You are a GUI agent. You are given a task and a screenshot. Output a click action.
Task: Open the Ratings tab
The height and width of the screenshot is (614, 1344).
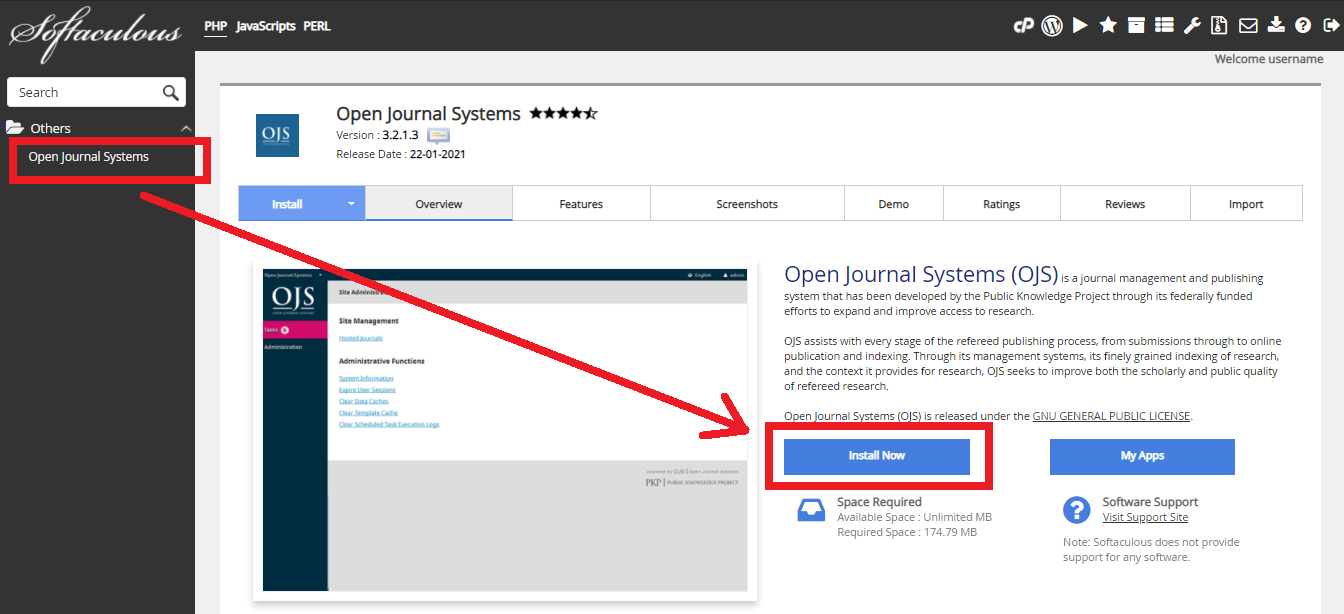[x=1001, y=203]
